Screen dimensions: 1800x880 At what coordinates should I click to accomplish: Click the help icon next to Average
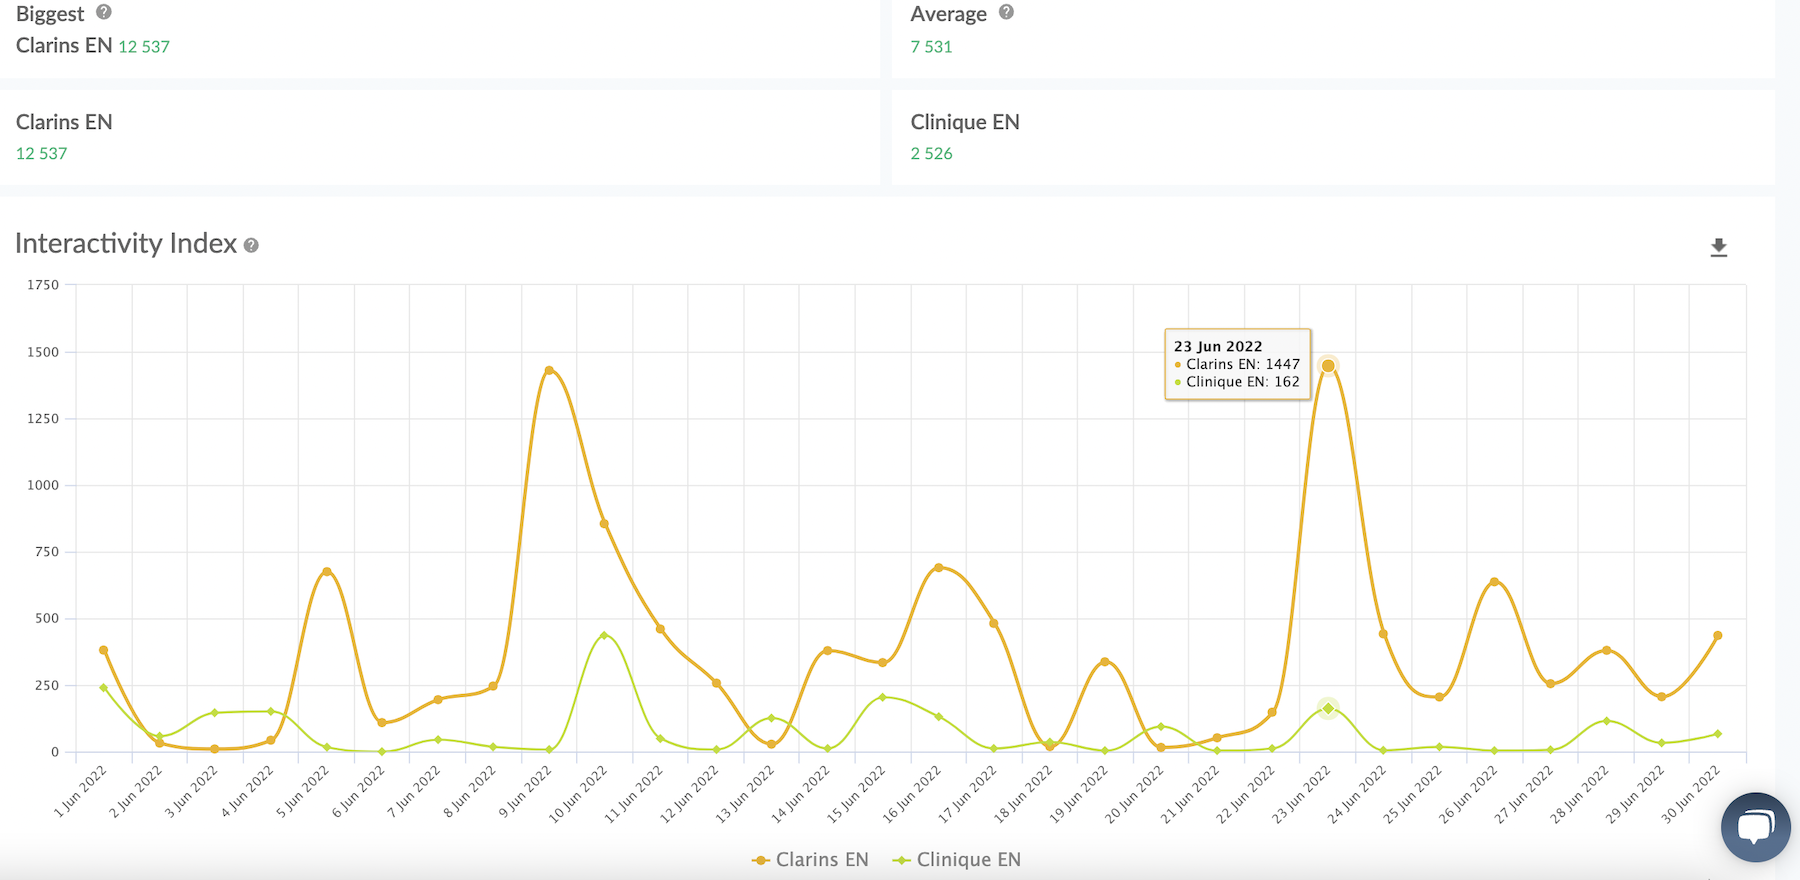(x=1006, y=12)
